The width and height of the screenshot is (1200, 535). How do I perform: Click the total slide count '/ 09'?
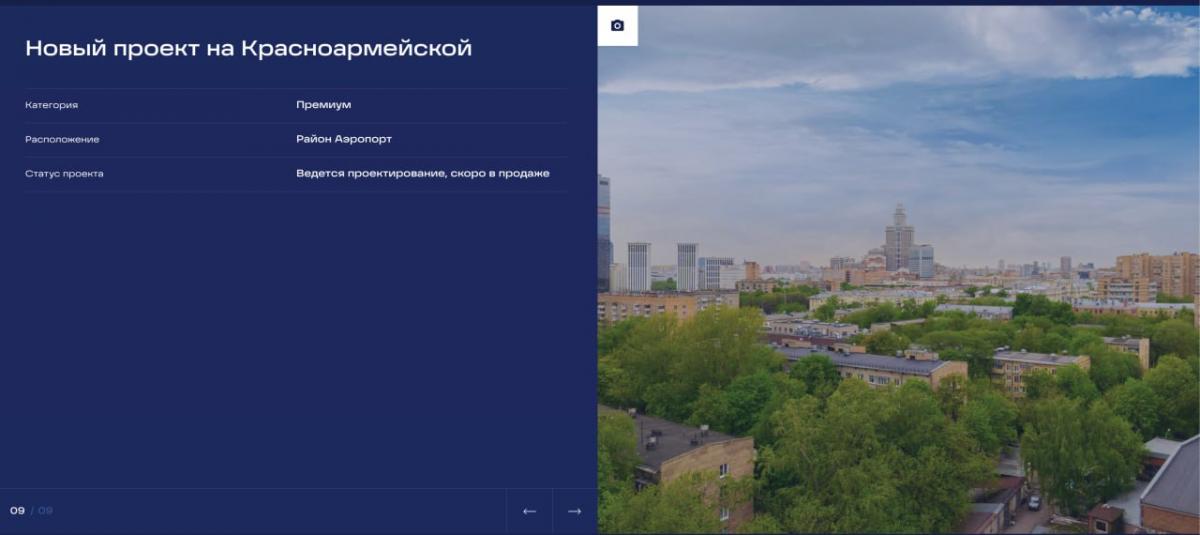(42, 511)
